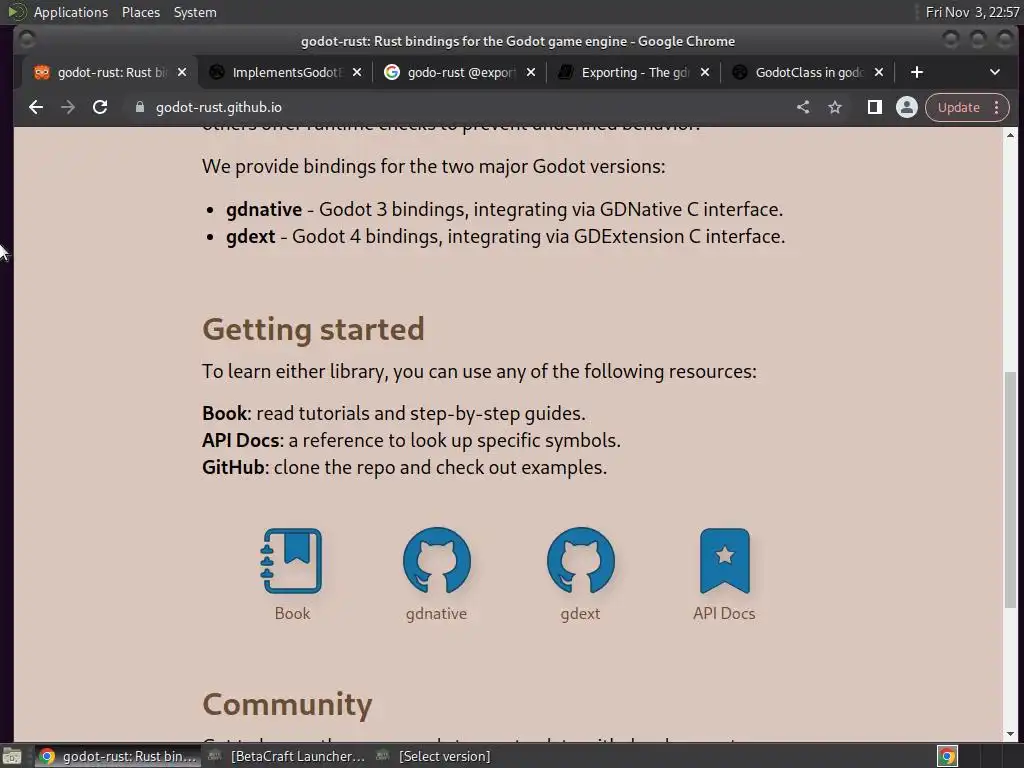Click the API Docs label link
This screenshot has width=1024, height=768.
[x=724, y=613]
